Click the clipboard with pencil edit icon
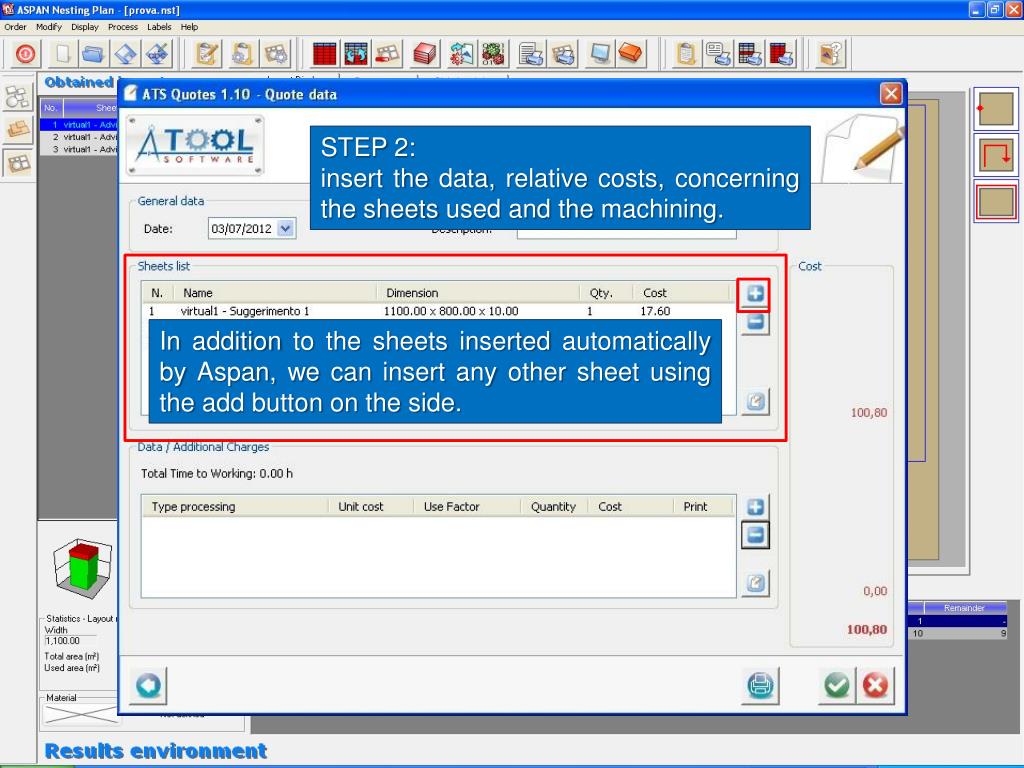1024x768 pixels. [x=207, y=54]
